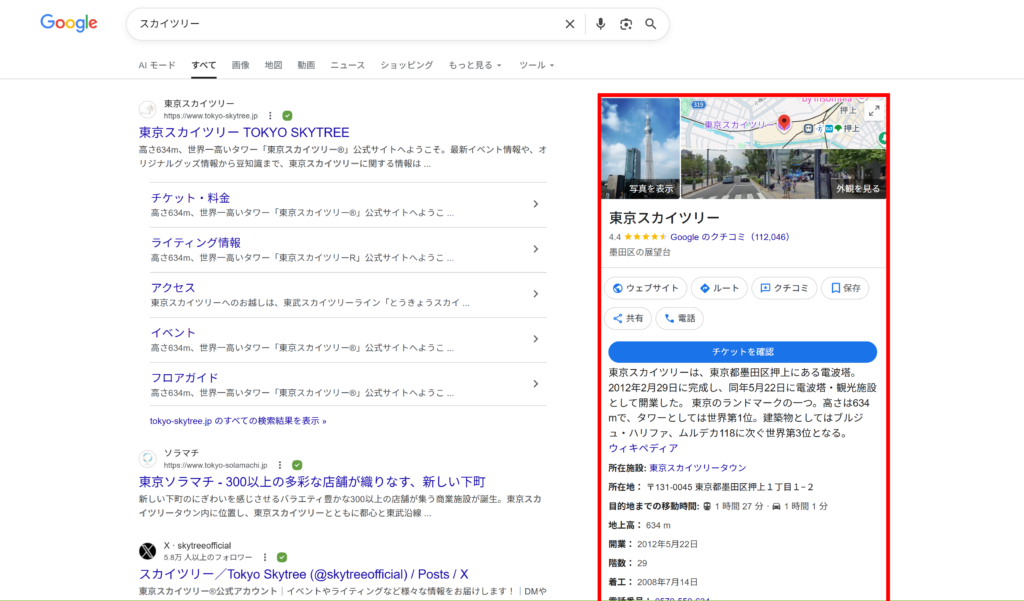Click the チケットを確認 button
Image resolution: width=1024 pixels, height=601 pixels.
(742, 352)
